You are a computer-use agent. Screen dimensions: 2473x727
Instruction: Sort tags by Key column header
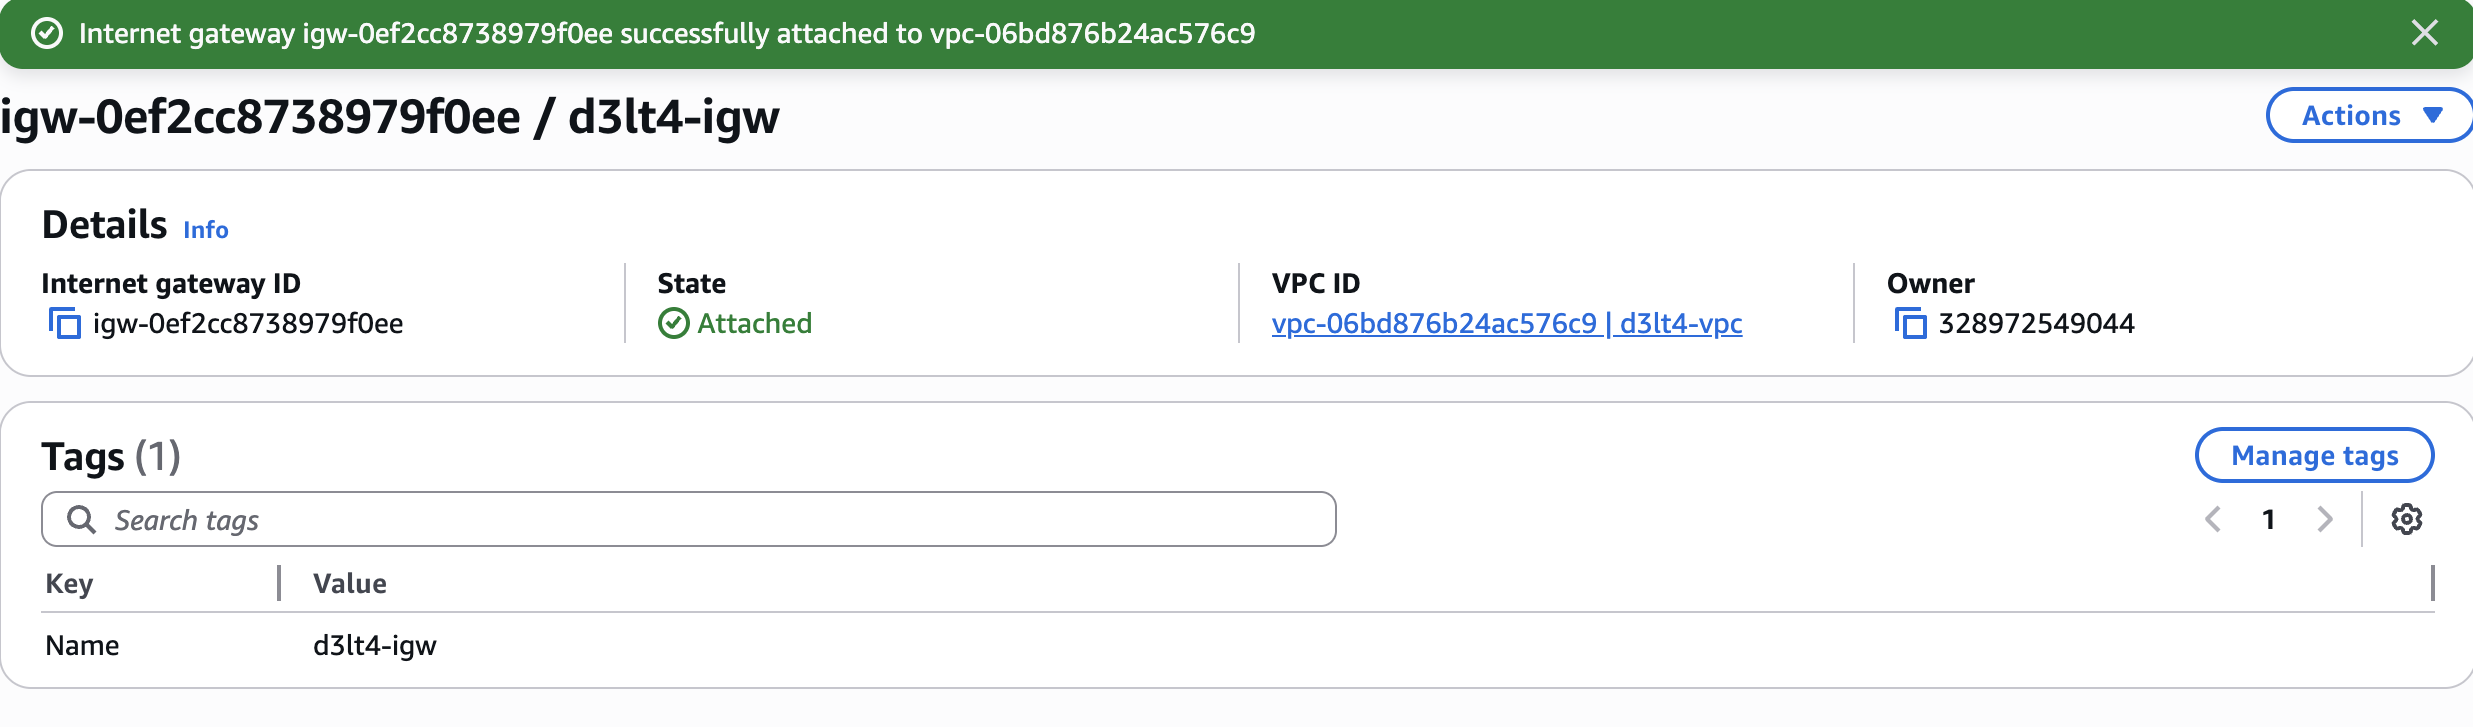click(x=69, y=584)
